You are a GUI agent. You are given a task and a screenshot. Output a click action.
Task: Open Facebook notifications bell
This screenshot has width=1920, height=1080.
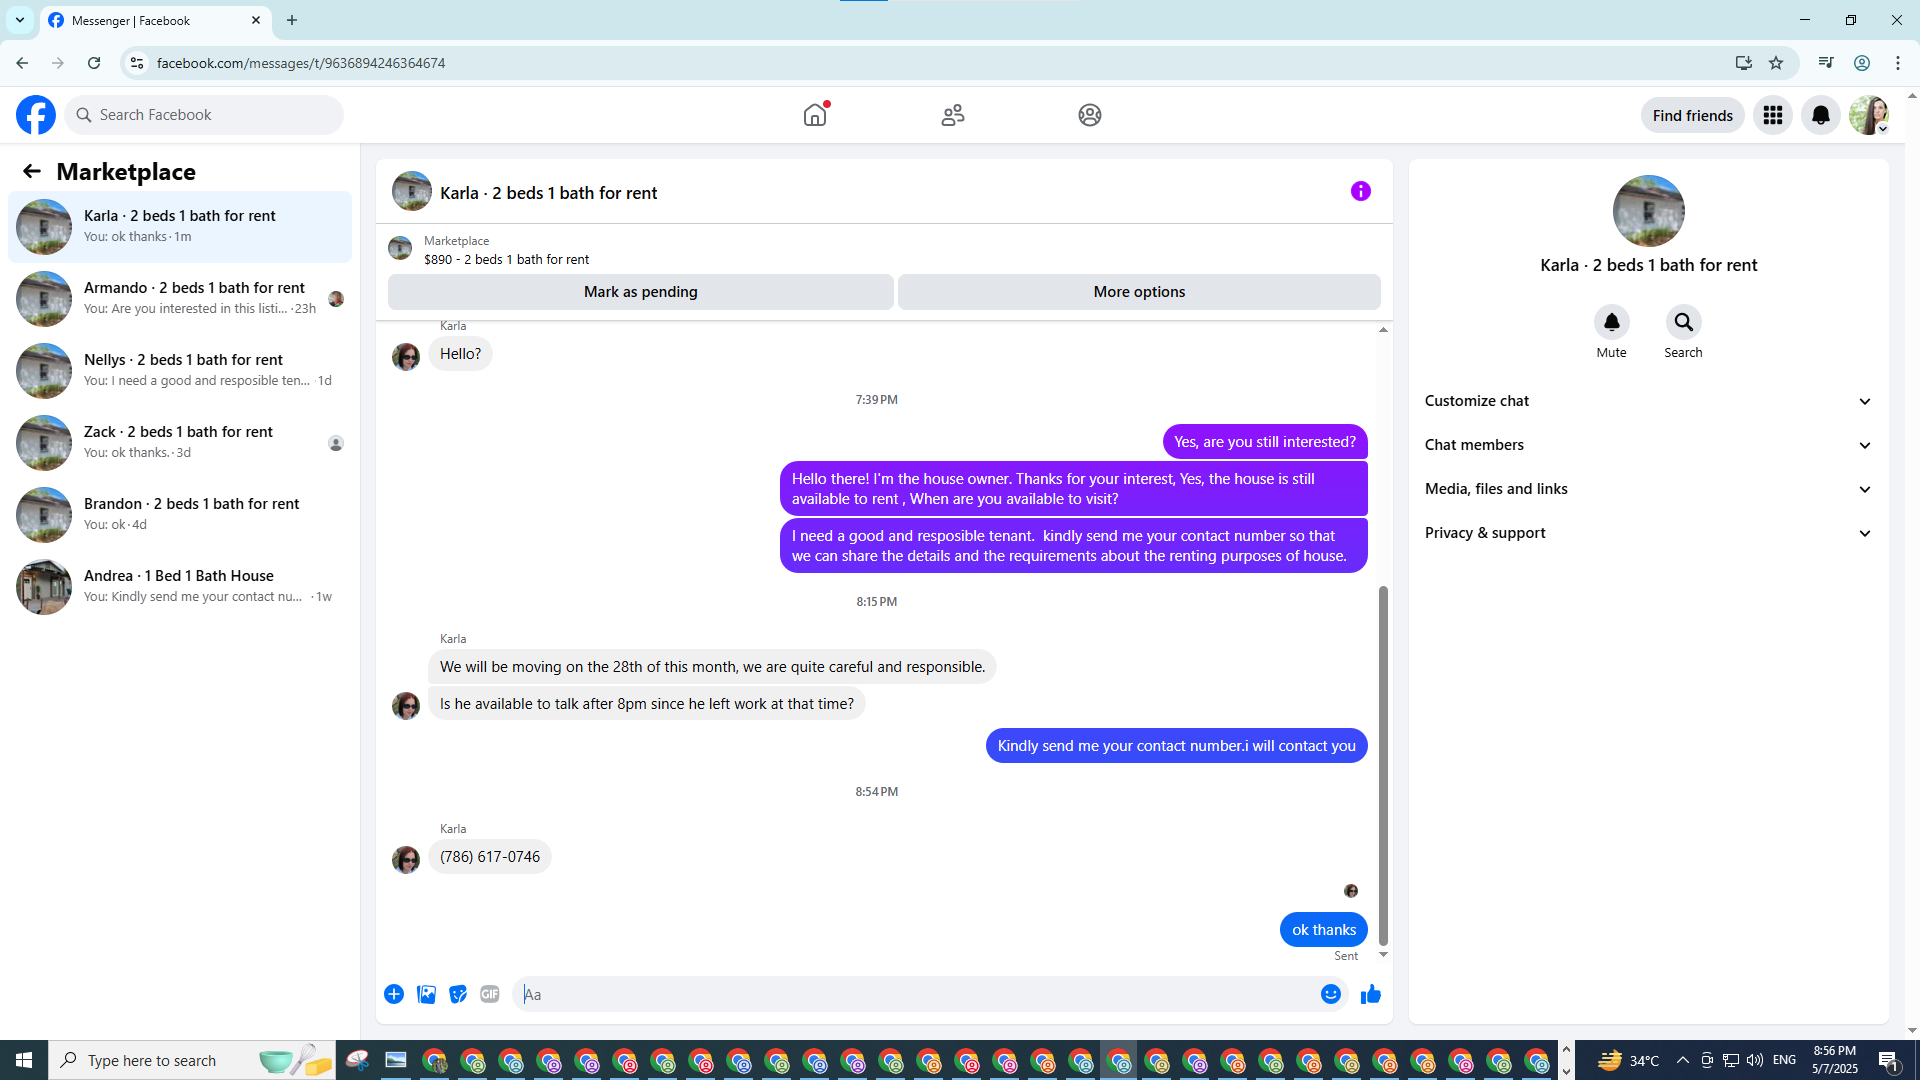(x=1820, y=115)
